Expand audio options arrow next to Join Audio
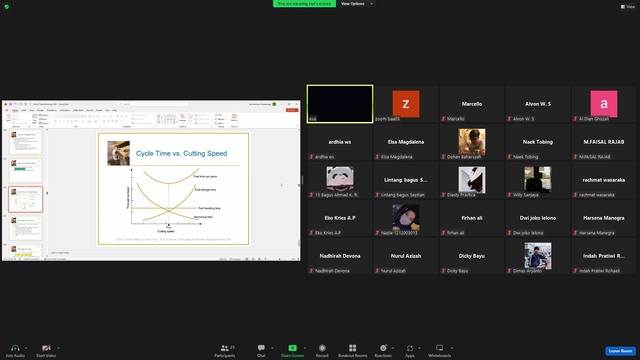The image size is (640, 360). 26,348
